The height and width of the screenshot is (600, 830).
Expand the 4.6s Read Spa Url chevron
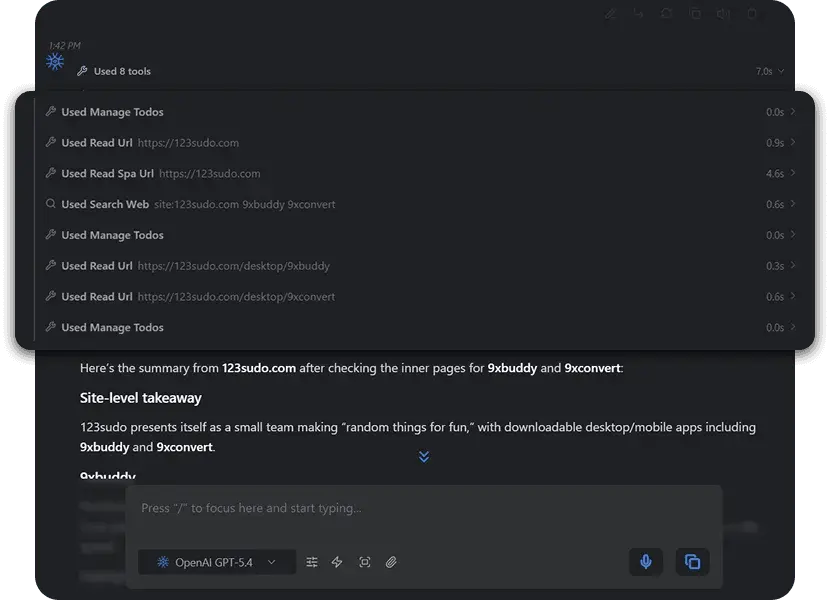tap(792, 173)
